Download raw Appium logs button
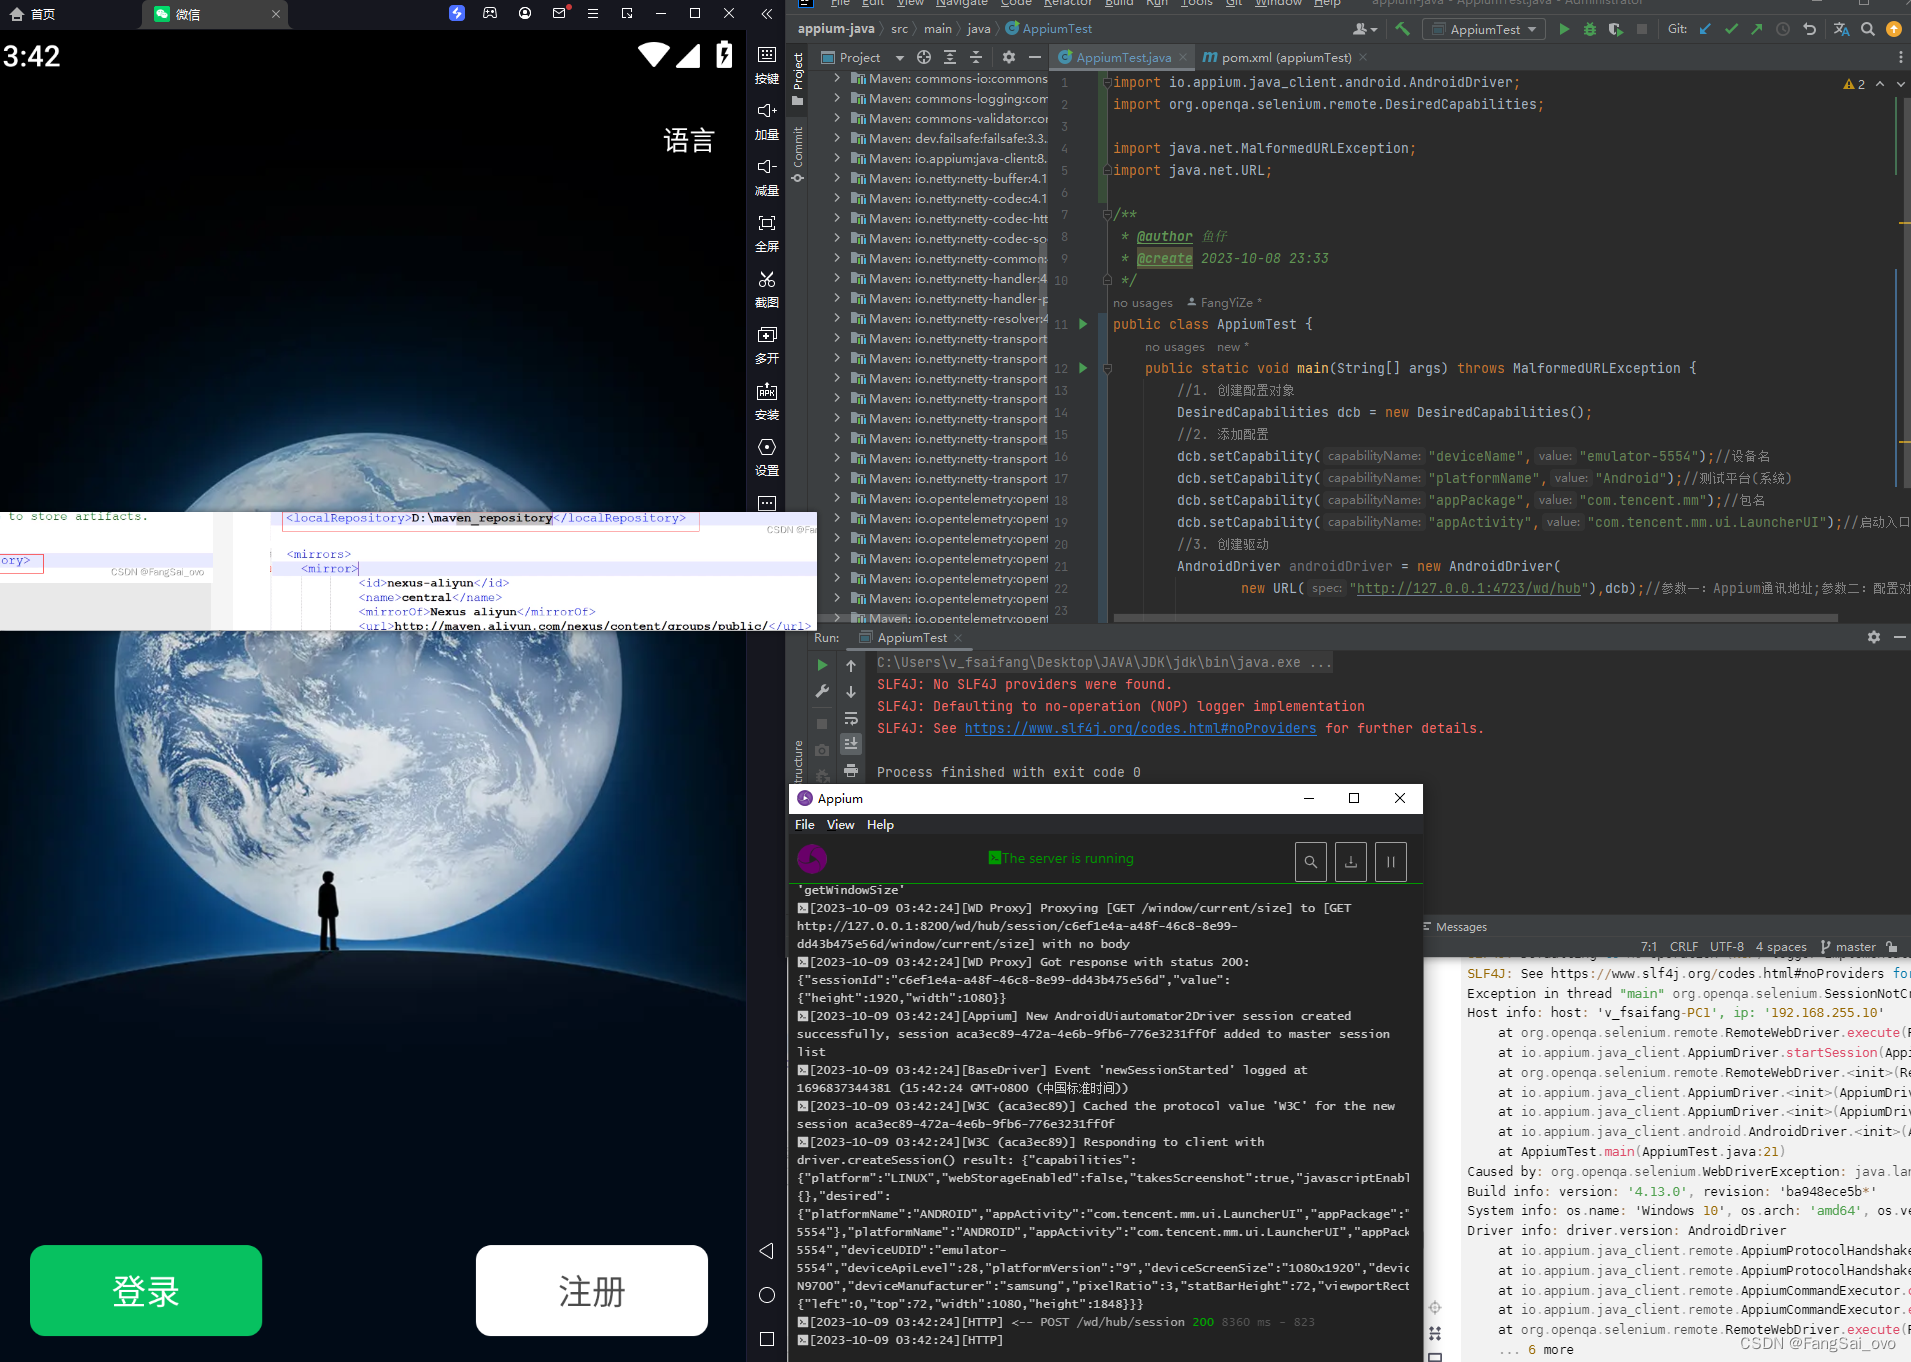Viewport: 1911px width, 1362px height. (1351, 861)
